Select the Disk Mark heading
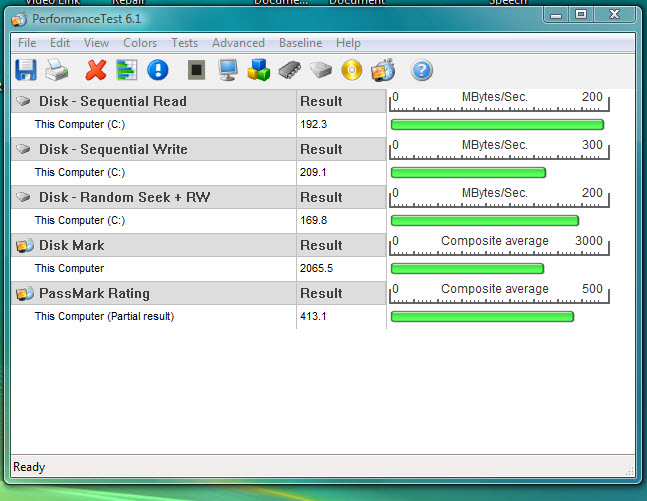This screenshot has width=647, height=501. coord(71,245)
